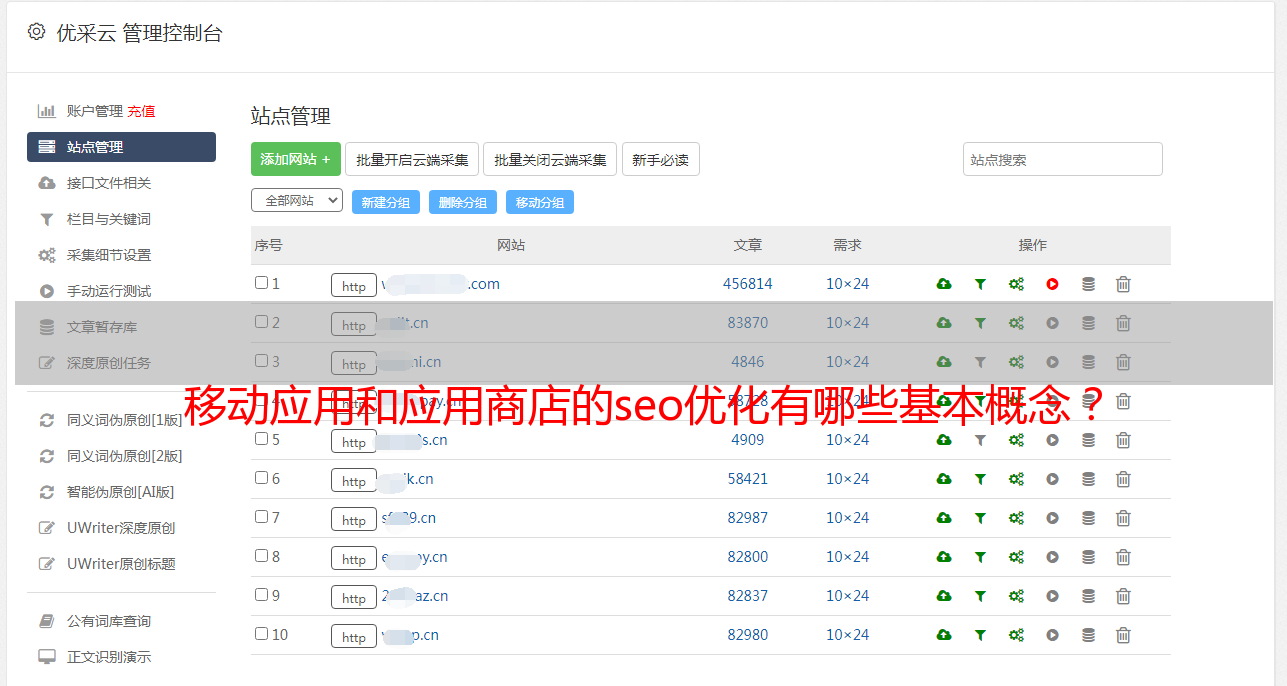Open the gray filter icon in row 5

click(980, 440)
